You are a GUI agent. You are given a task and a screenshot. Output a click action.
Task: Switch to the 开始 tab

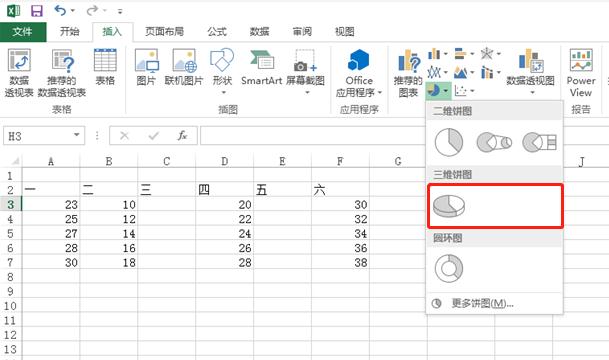click(x=70, y=31)
